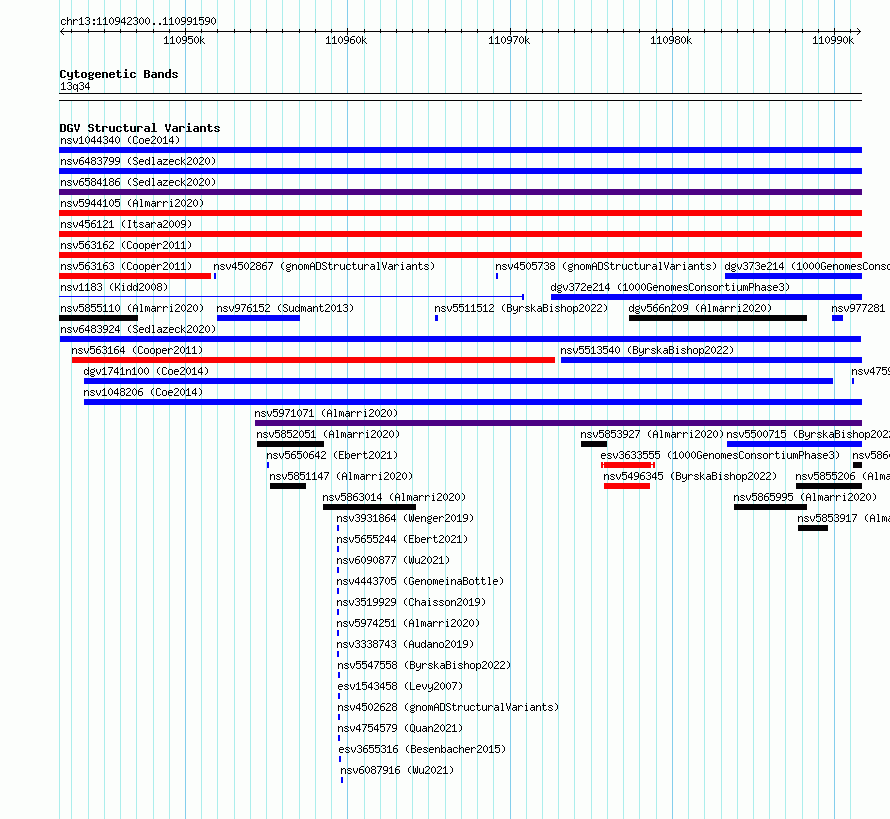Click the DGV Structural Variants track title
Viewport: 890px width, 819px height.
click(x=140, y=128)
